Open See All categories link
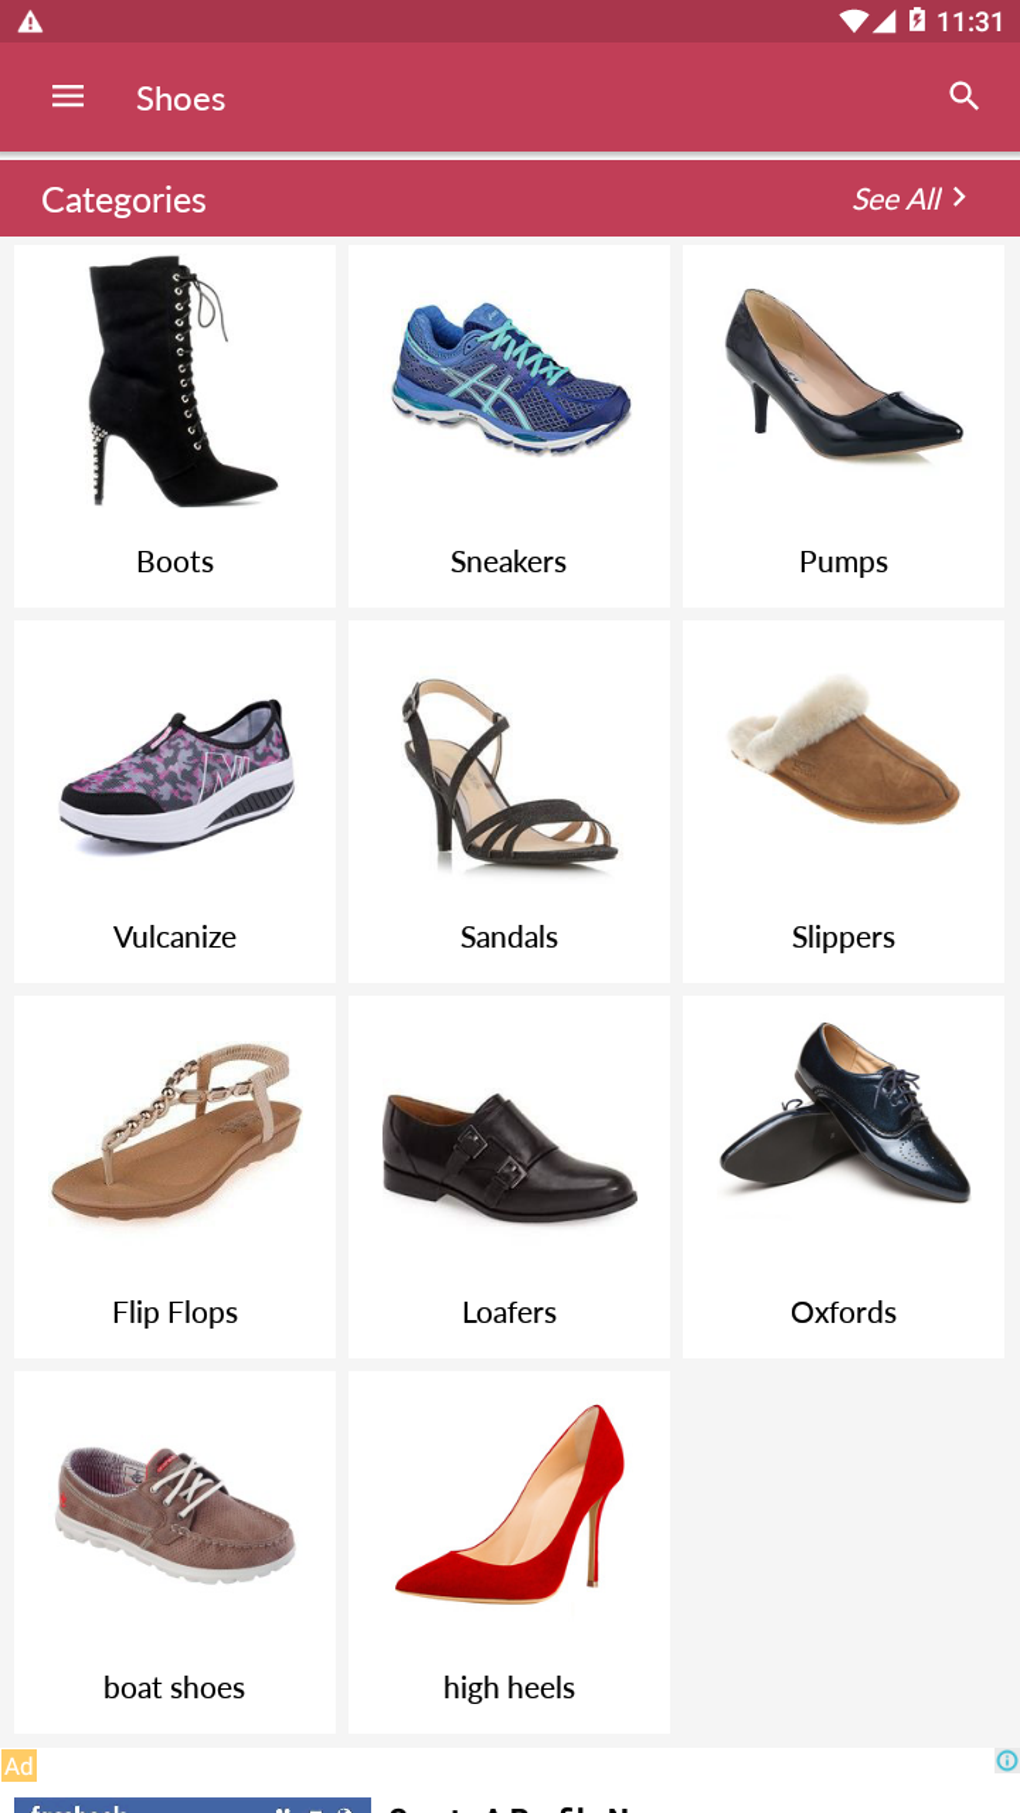 coord(909,199)
